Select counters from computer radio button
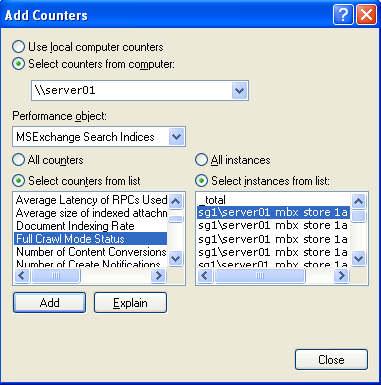The height and width of the screenshot is (385, 381). [18, 64]
